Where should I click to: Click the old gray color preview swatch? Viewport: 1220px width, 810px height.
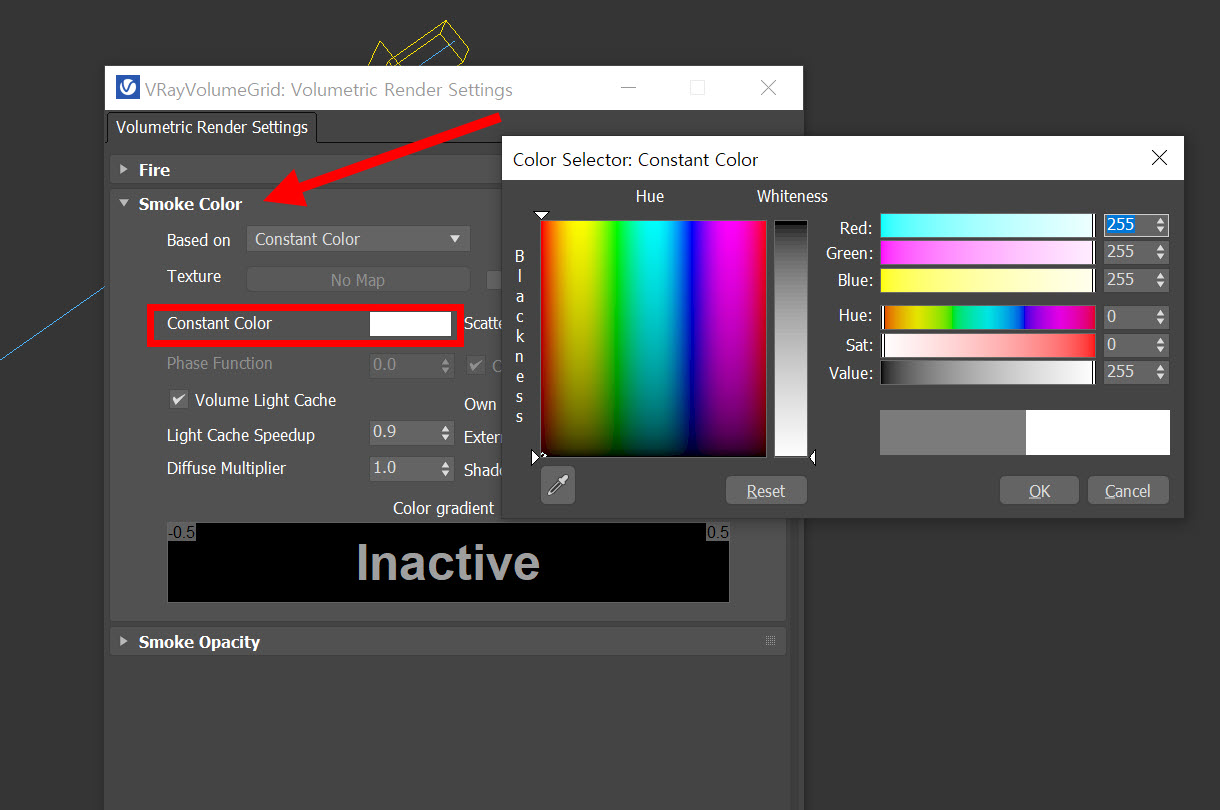[x=953, y=432]
